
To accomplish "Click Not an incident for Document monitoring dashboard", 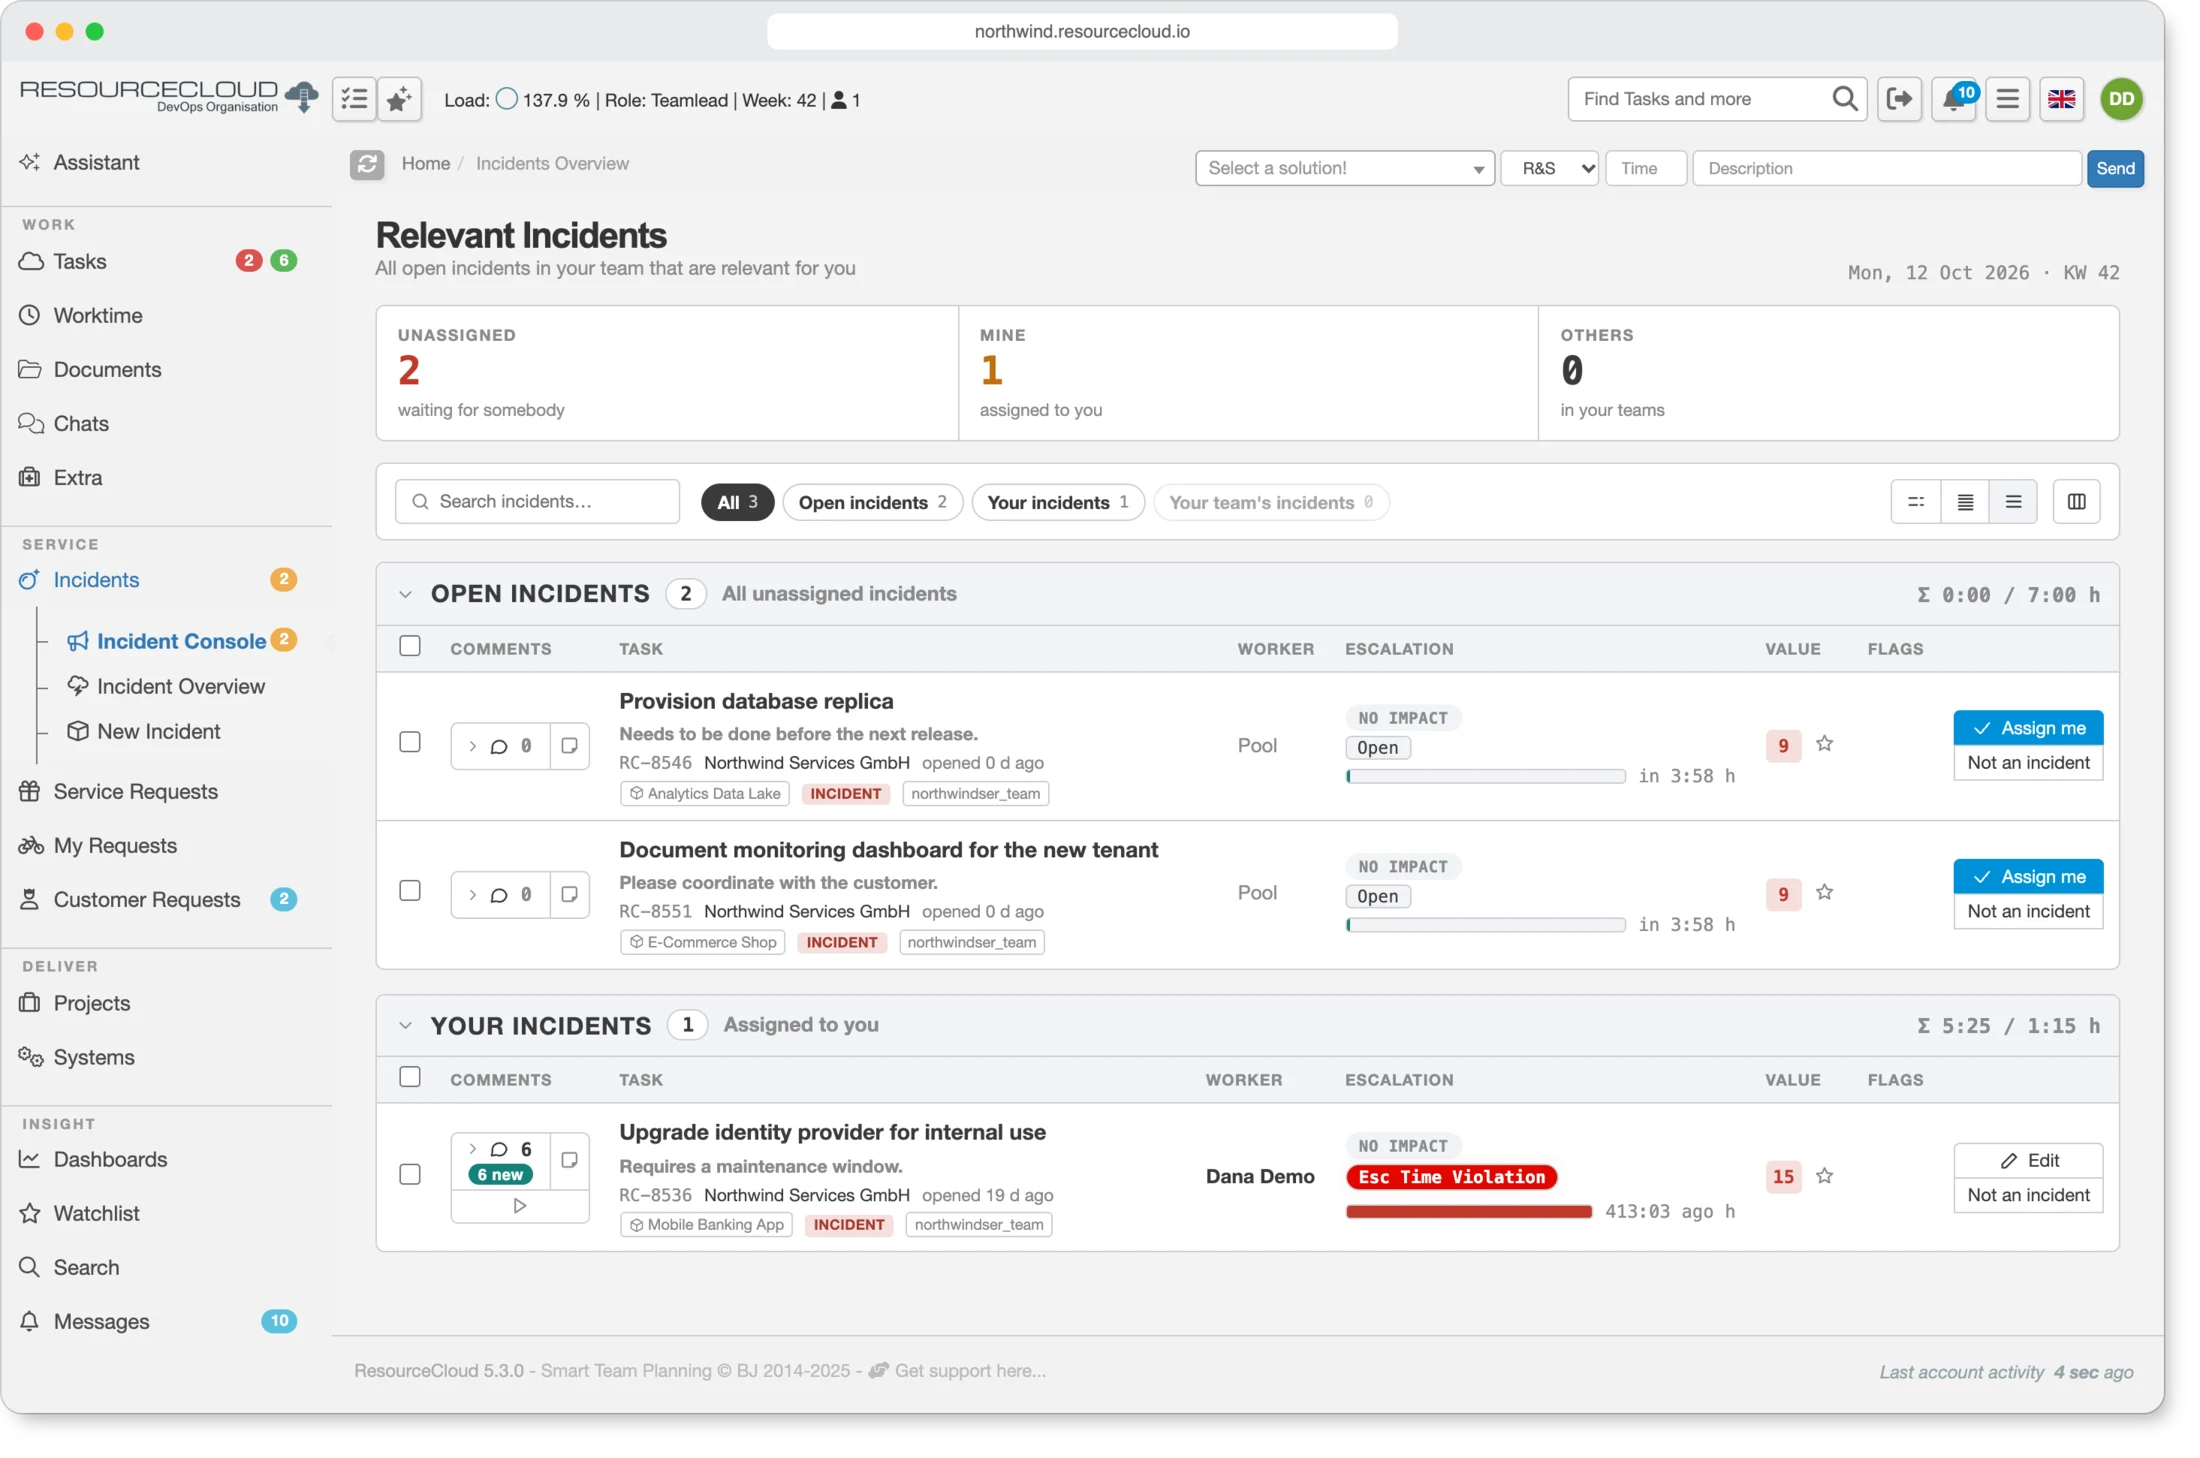I will [2028, 911].
